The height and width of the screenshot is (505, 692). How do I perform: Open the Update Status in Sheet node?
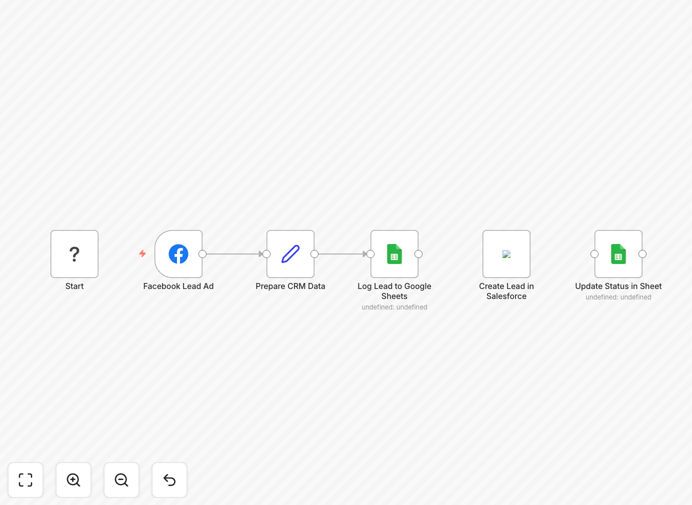click(x=618, y=254)
